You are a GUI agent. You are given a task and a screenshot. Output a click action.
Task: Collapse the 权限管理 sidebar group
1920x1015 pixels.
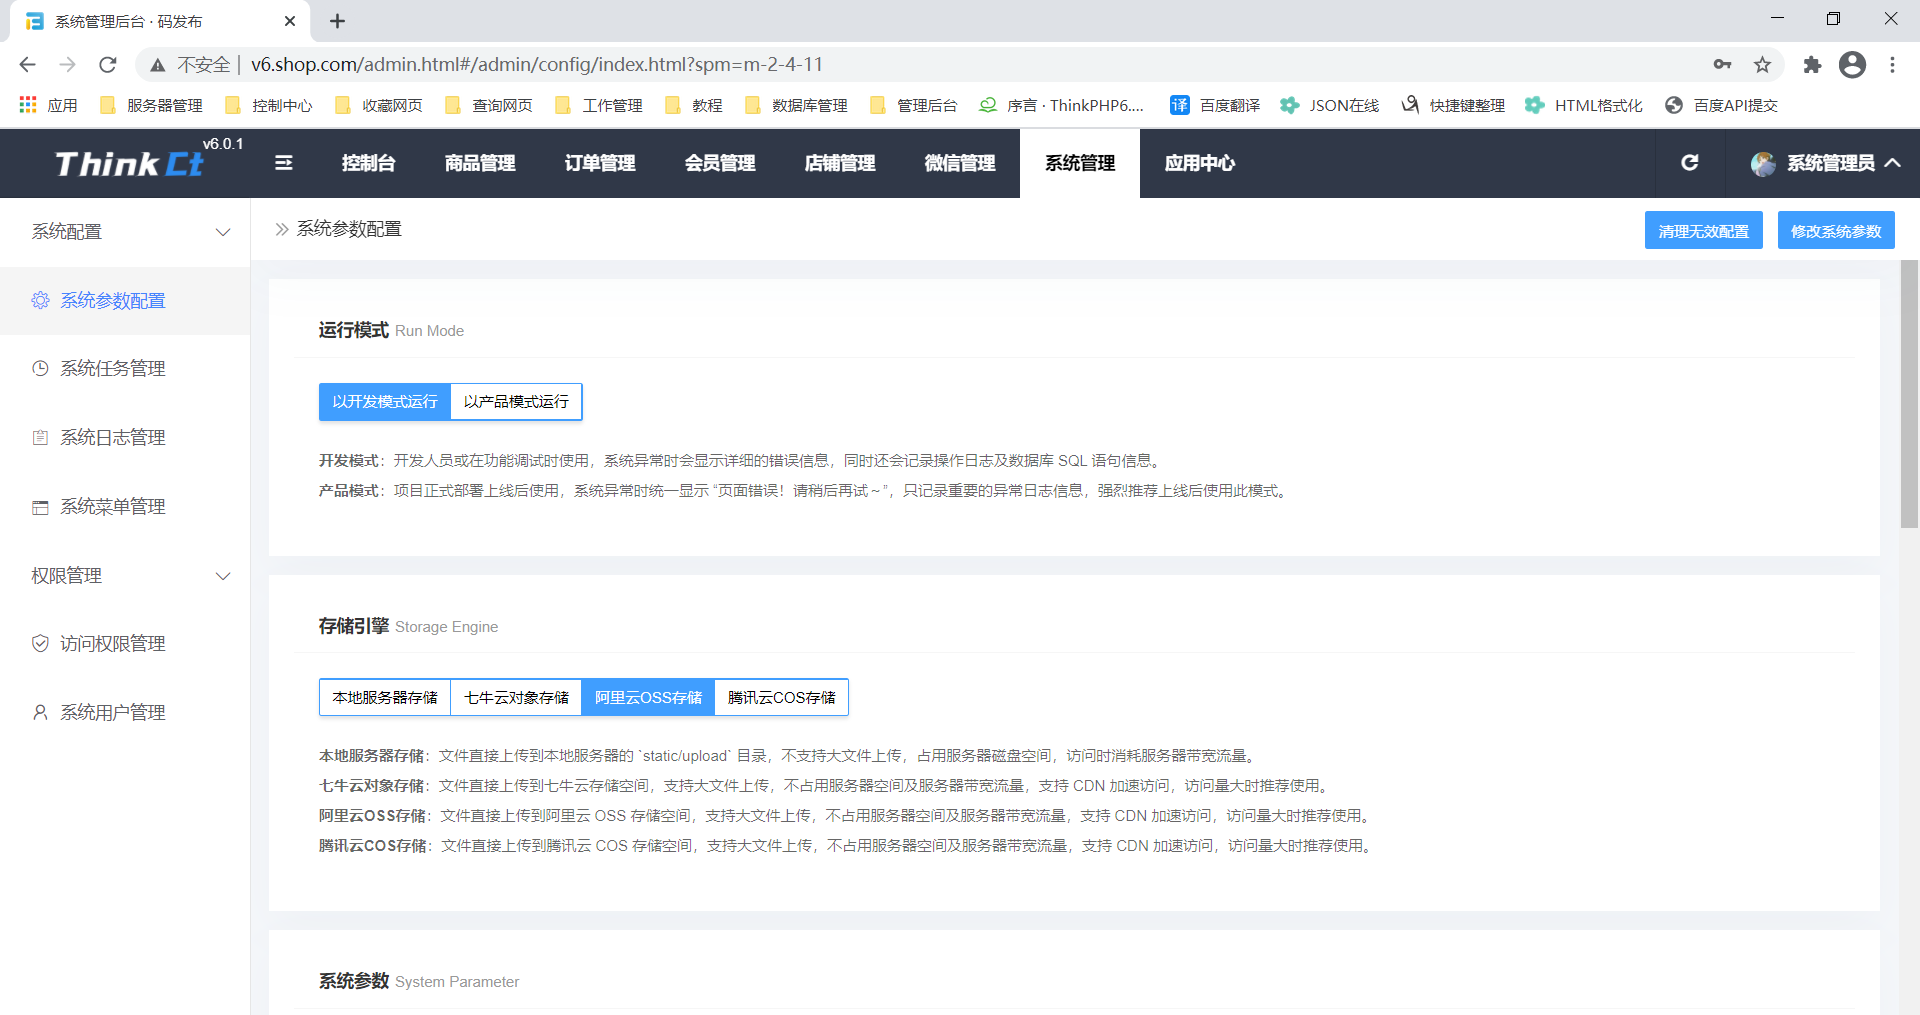click(x=223, y=576)
